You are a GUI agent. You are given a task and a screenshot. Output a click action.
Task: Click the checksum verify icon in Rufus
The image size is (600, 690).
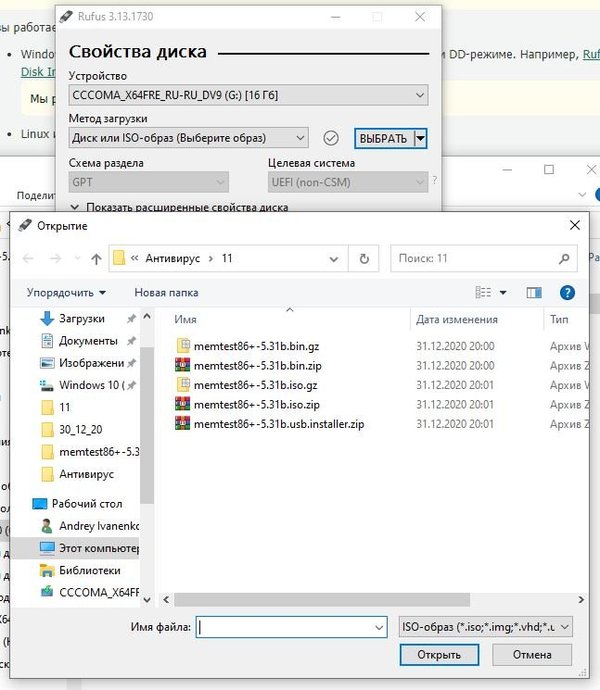point(332,138)
